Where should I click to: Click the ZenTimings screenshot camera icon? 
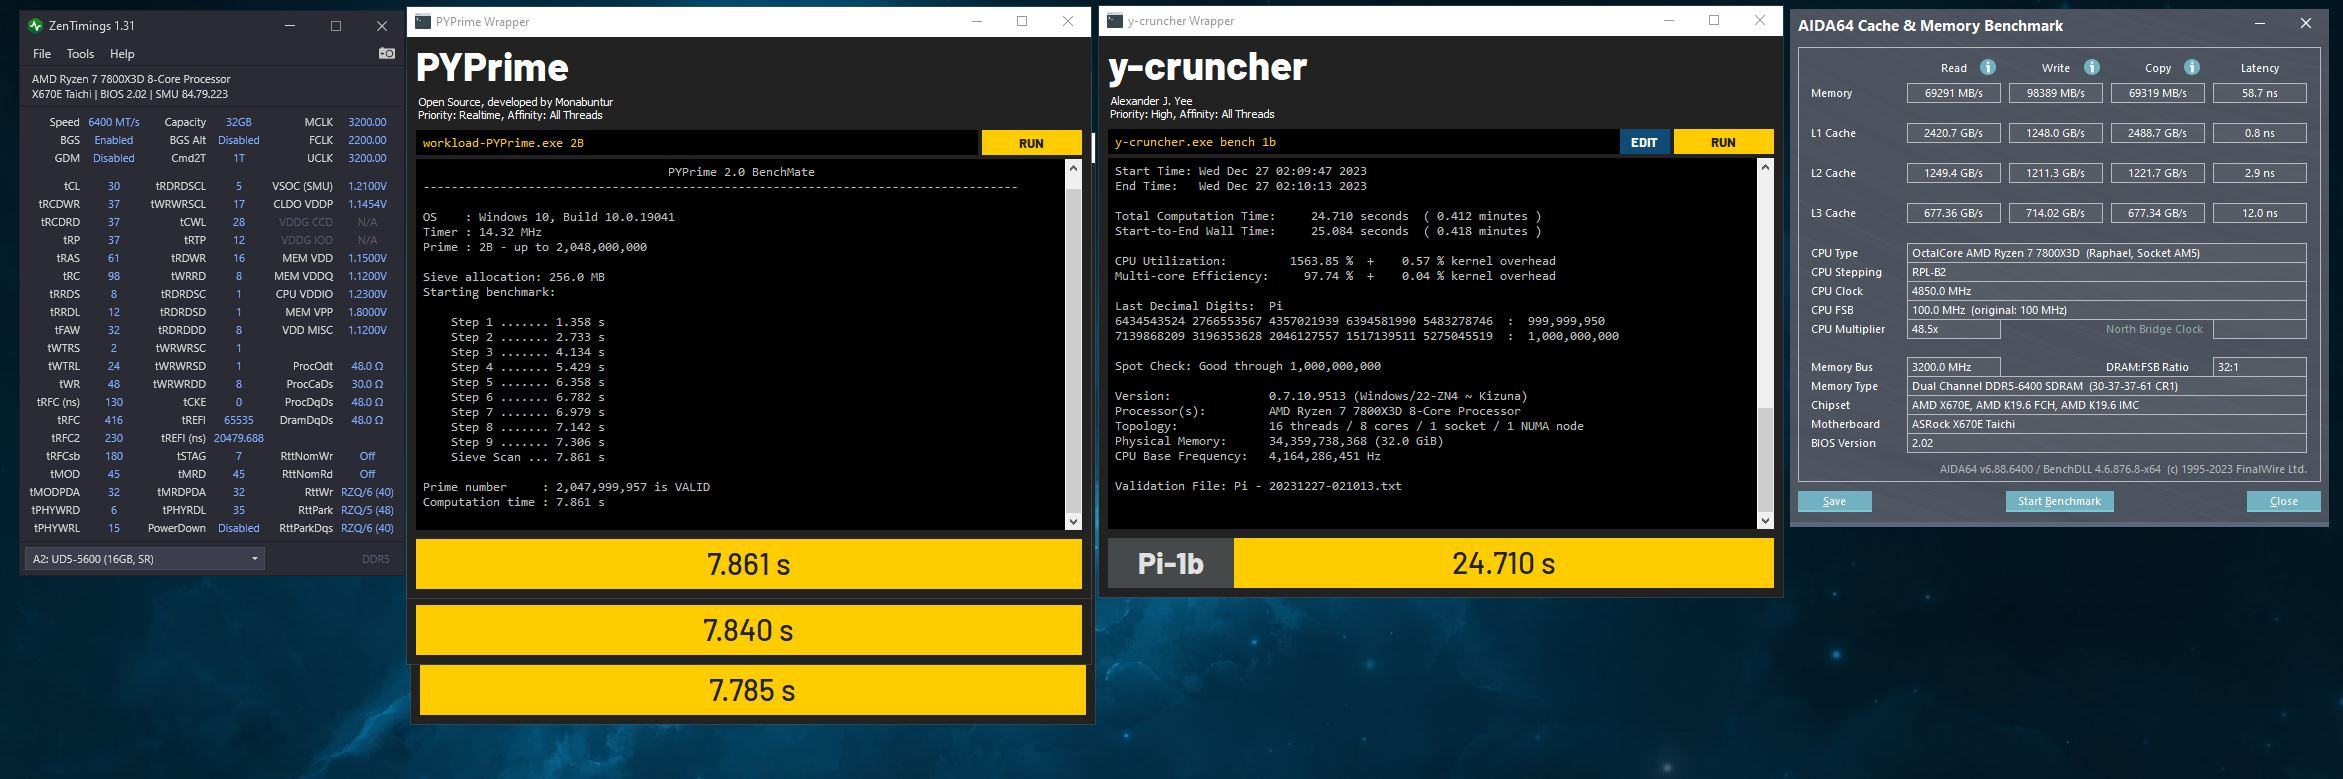(386, 53)
